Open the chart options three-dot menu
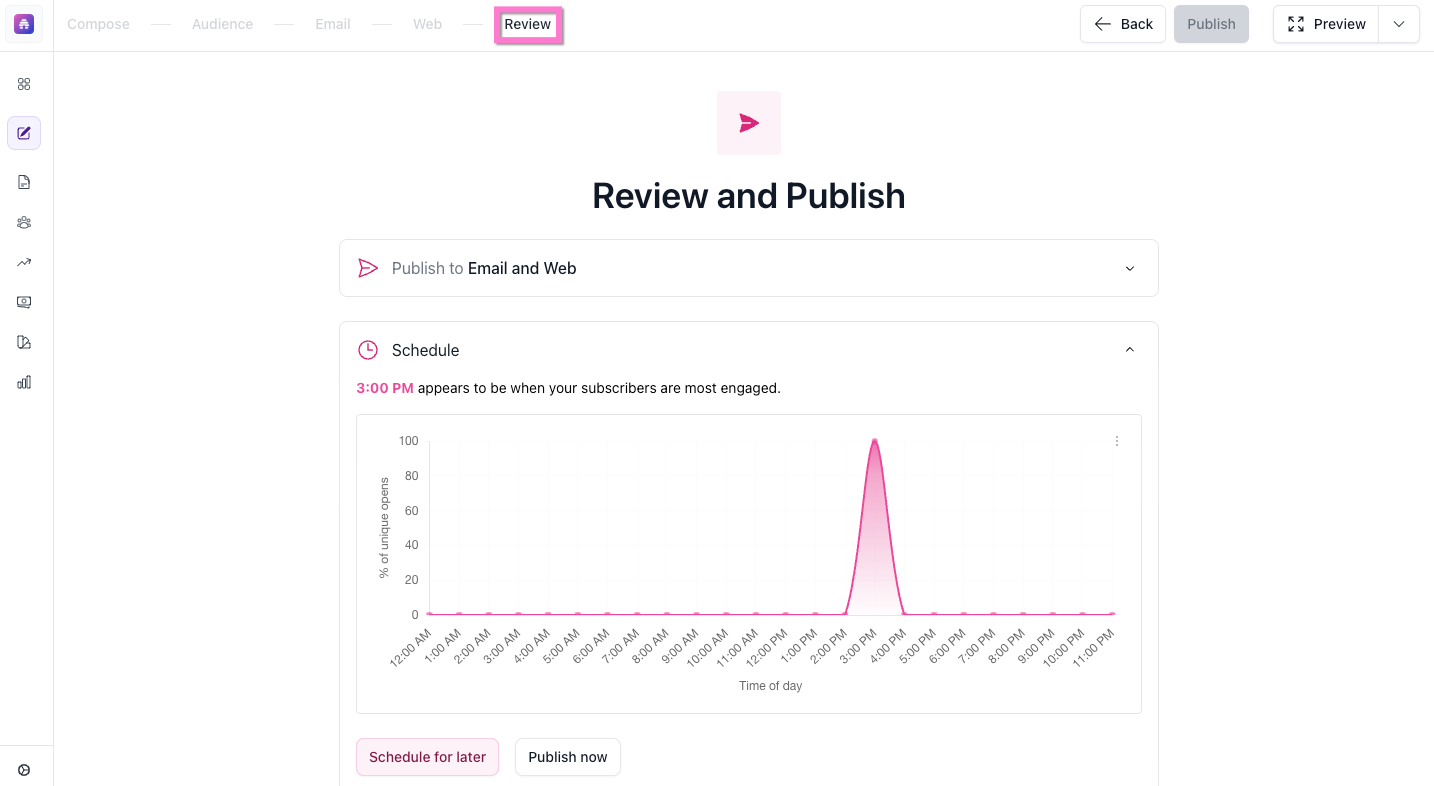The height and width of the screenshot is (786, 1434). coord(1117,441)
